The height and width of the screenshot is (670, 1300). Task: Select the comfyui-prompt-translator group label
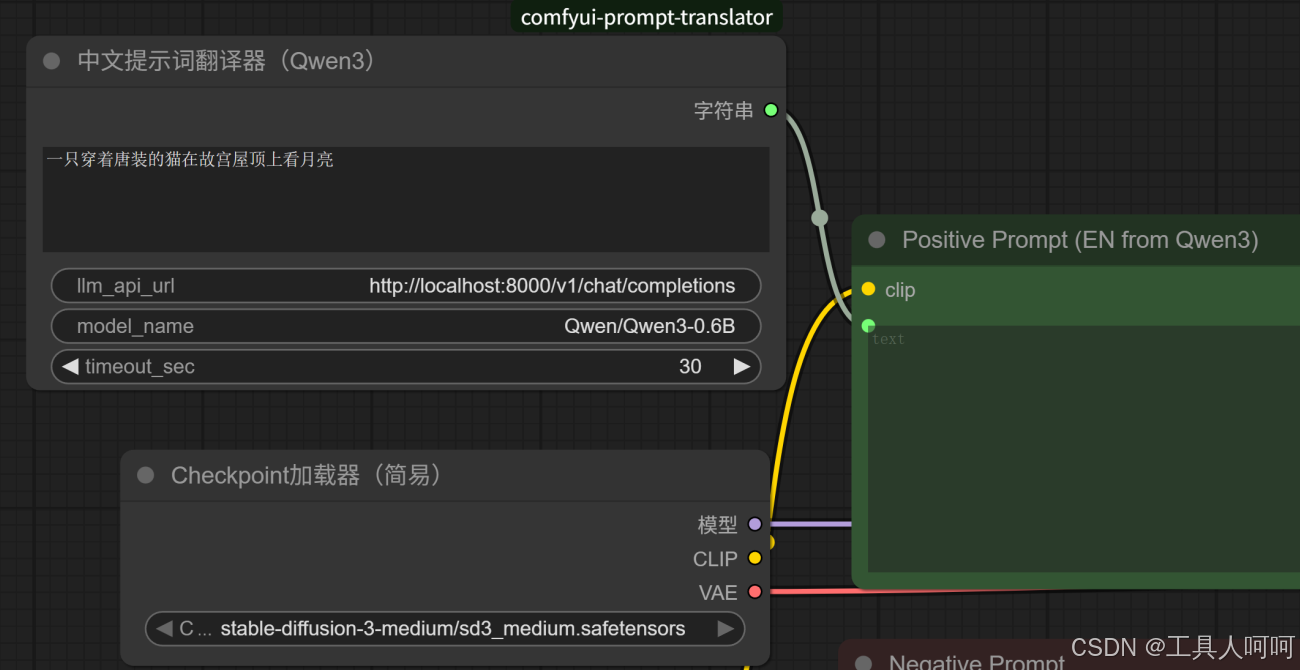647,17
